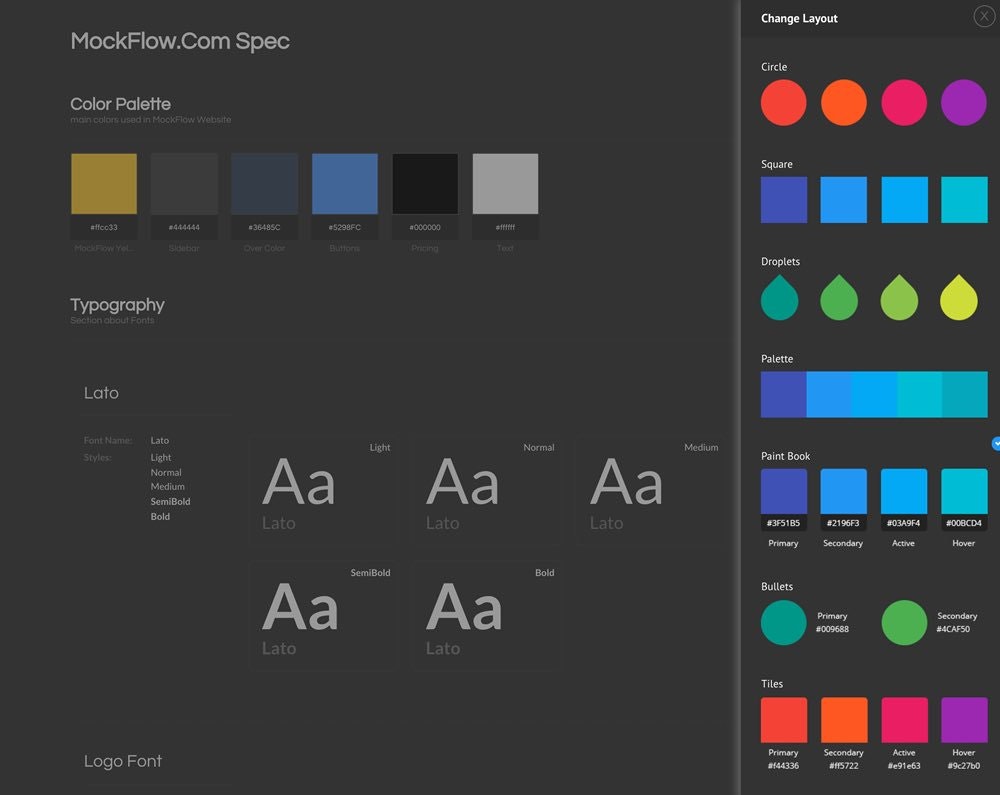Image resolution: width=1000 pixels, height=795 pixels.
Task: Select the yellow droplet icon
Action: 959,297
